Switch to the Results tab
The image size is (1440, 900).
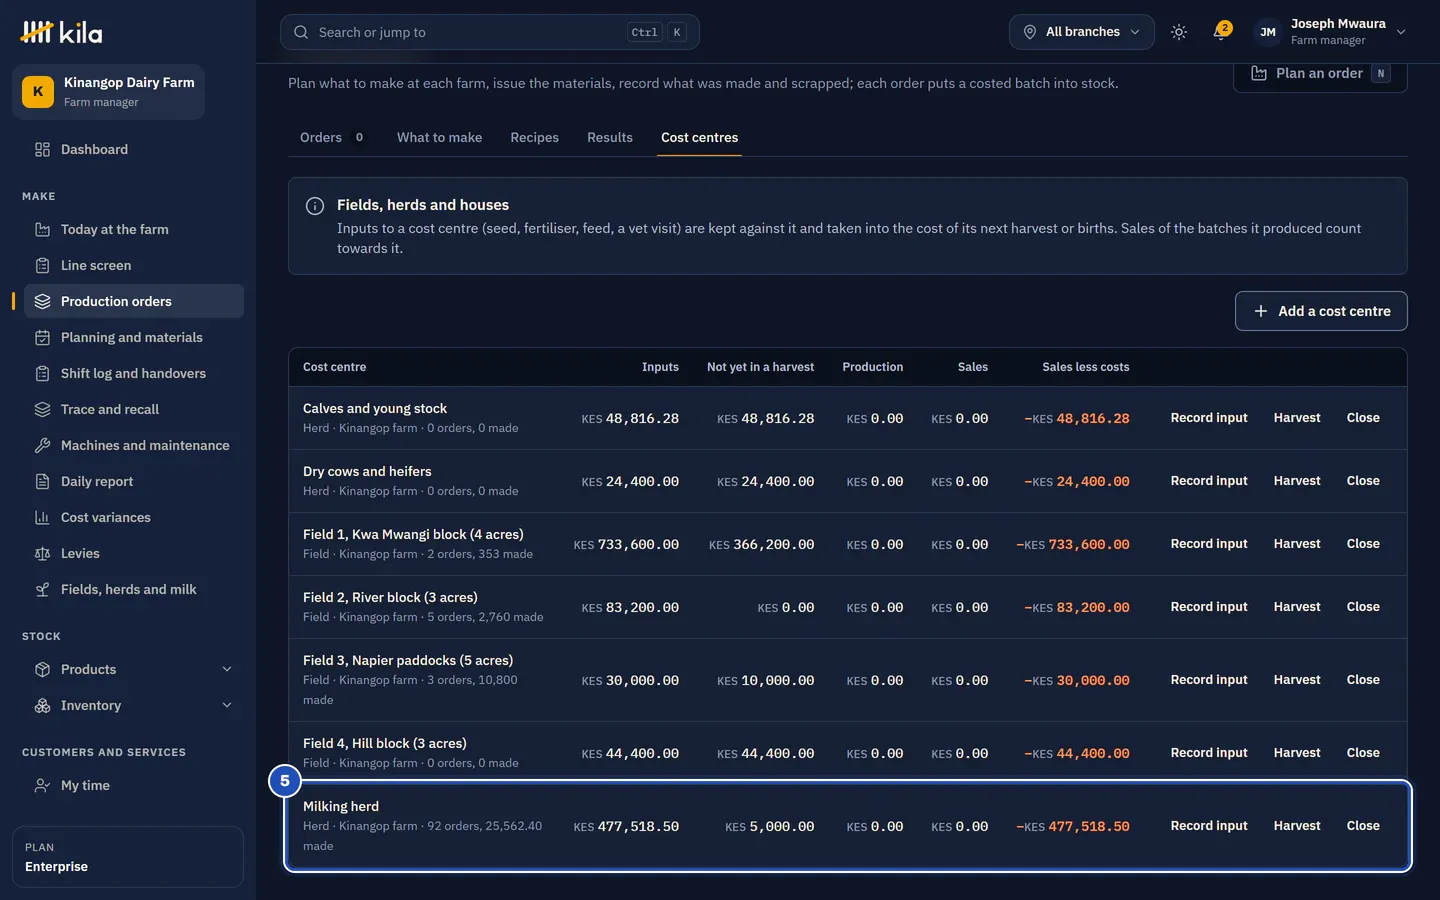610,137
